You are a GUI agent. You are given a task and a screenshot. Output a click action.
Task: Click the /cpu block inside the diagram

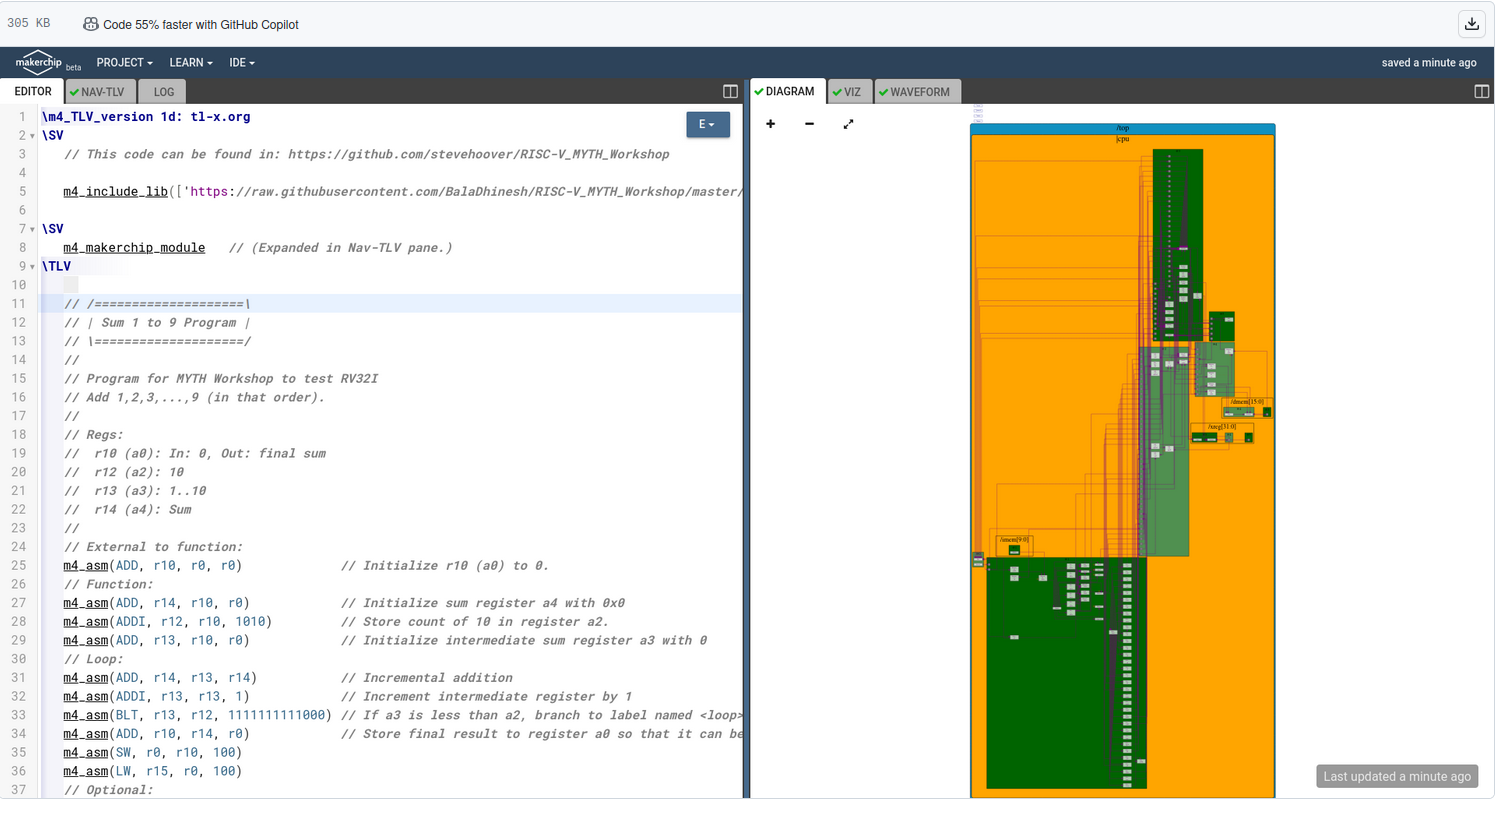(x=1123, y=139)
